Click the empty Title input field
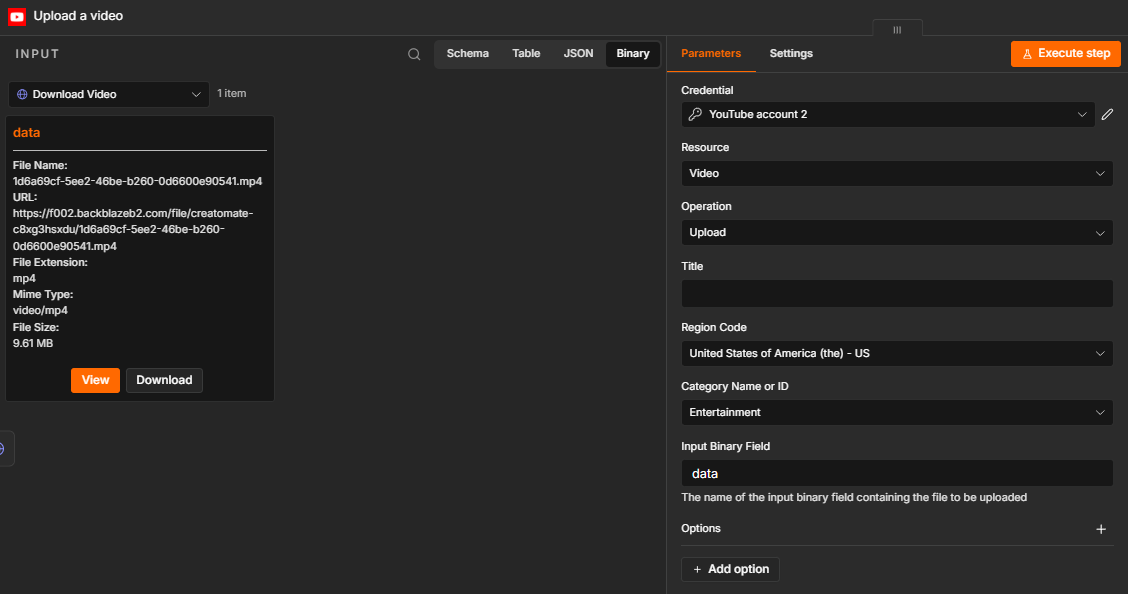This screenshot has width=1128, height=594. (x=897, y=293)
